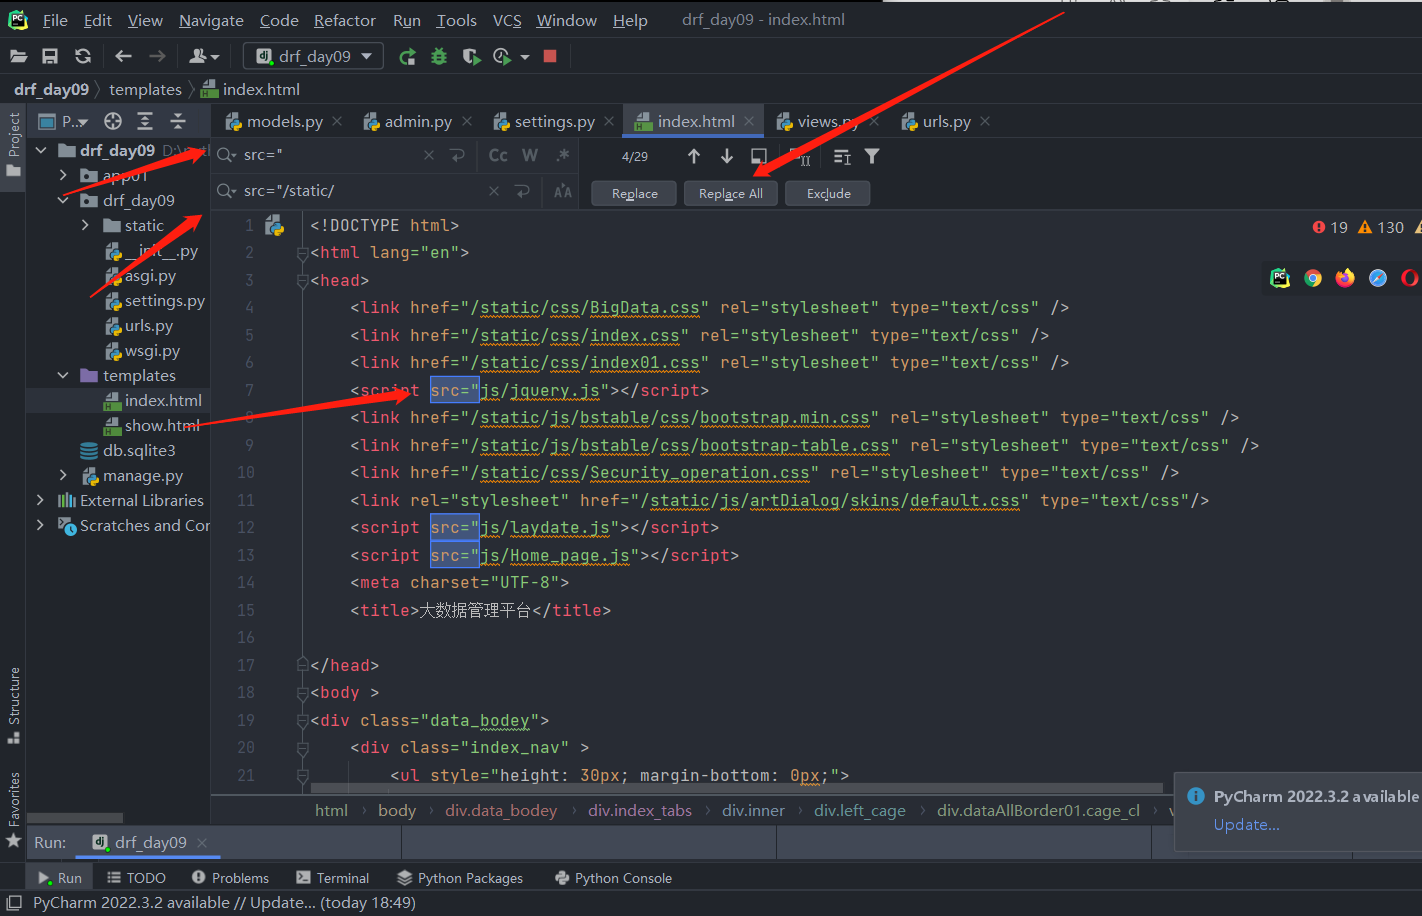Toggle Match Case (Cc) search option
Viewport: 1422px width, 916px height.
[x=498, y=155]
